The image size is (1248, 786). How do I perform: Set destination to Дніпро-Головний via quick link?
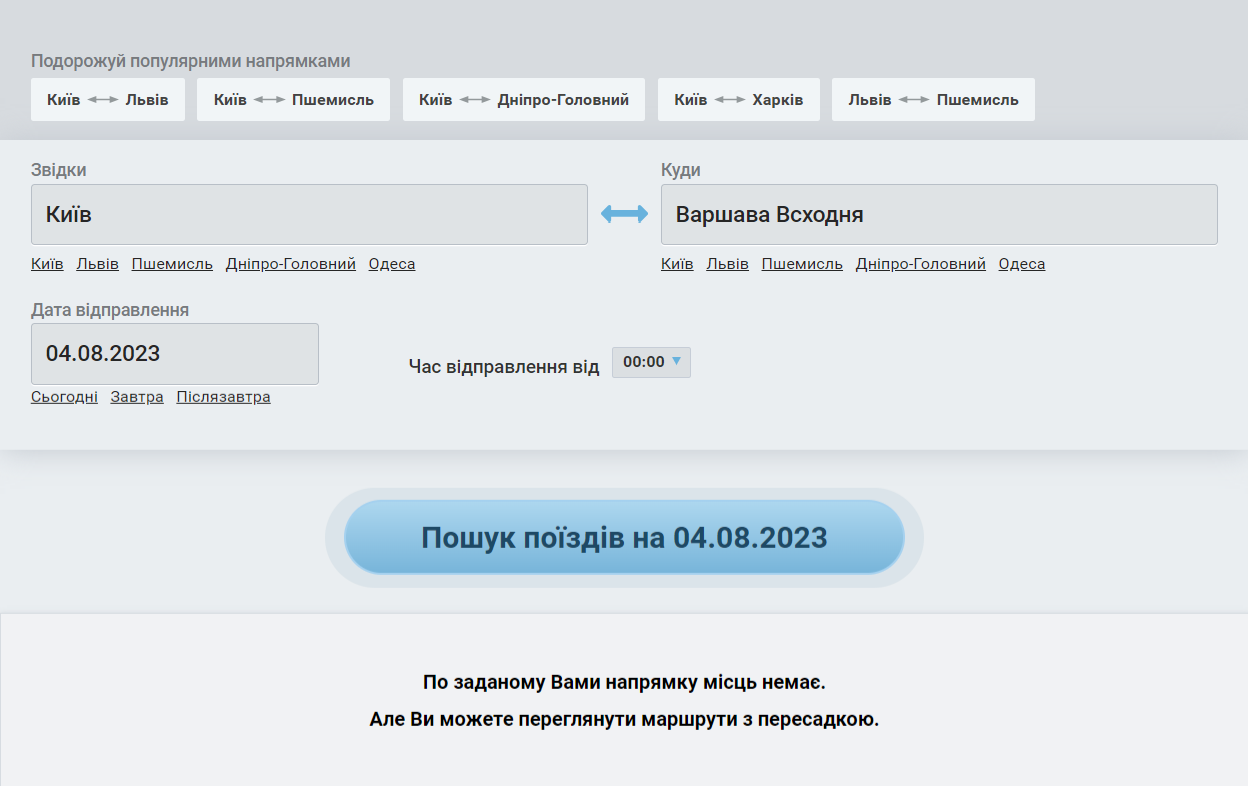(920, 263)
